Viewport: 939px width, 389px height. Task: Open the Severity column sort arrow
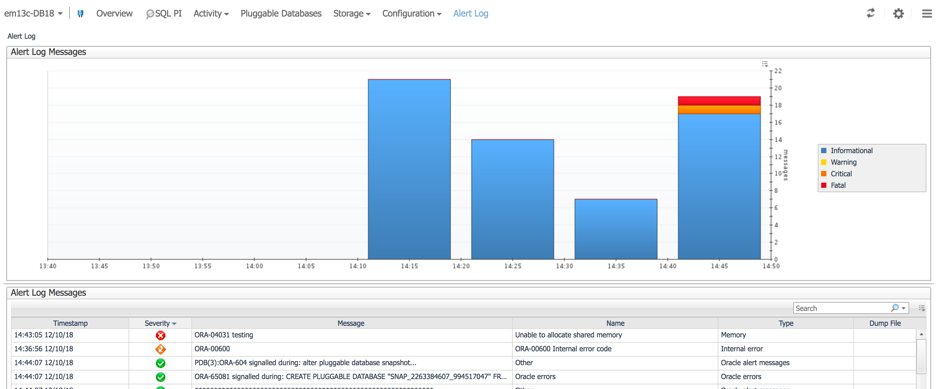point(174,323)
